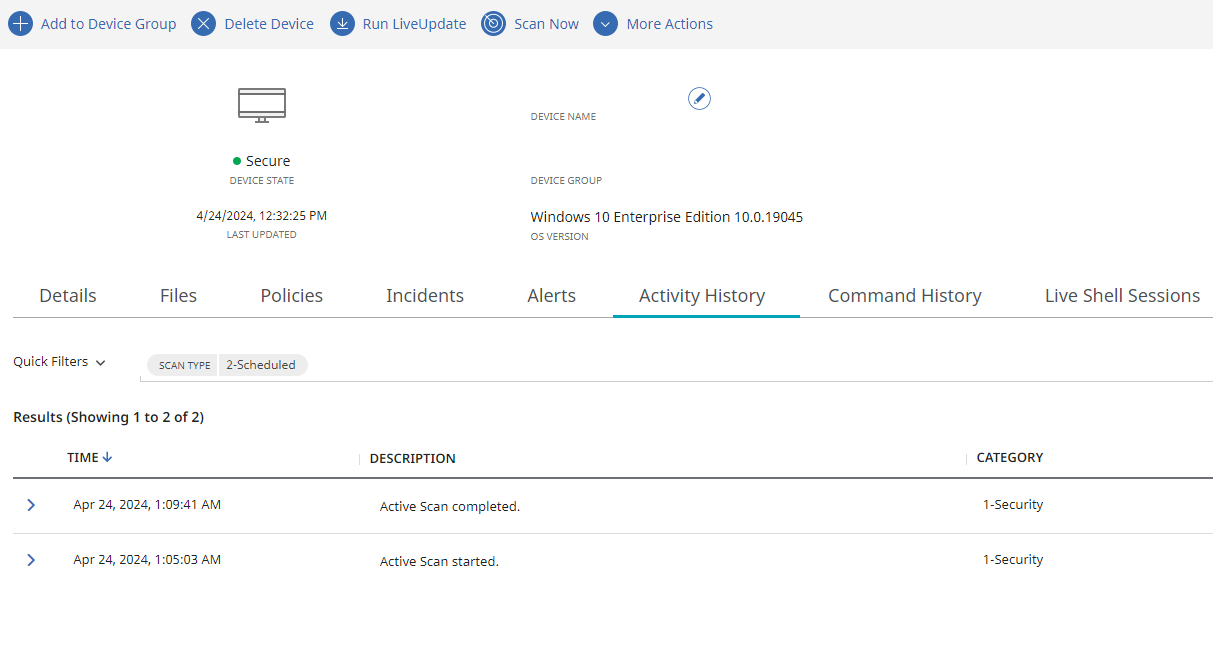Click the 2-Scheduled scan type filter chip

tap(261, 365)
